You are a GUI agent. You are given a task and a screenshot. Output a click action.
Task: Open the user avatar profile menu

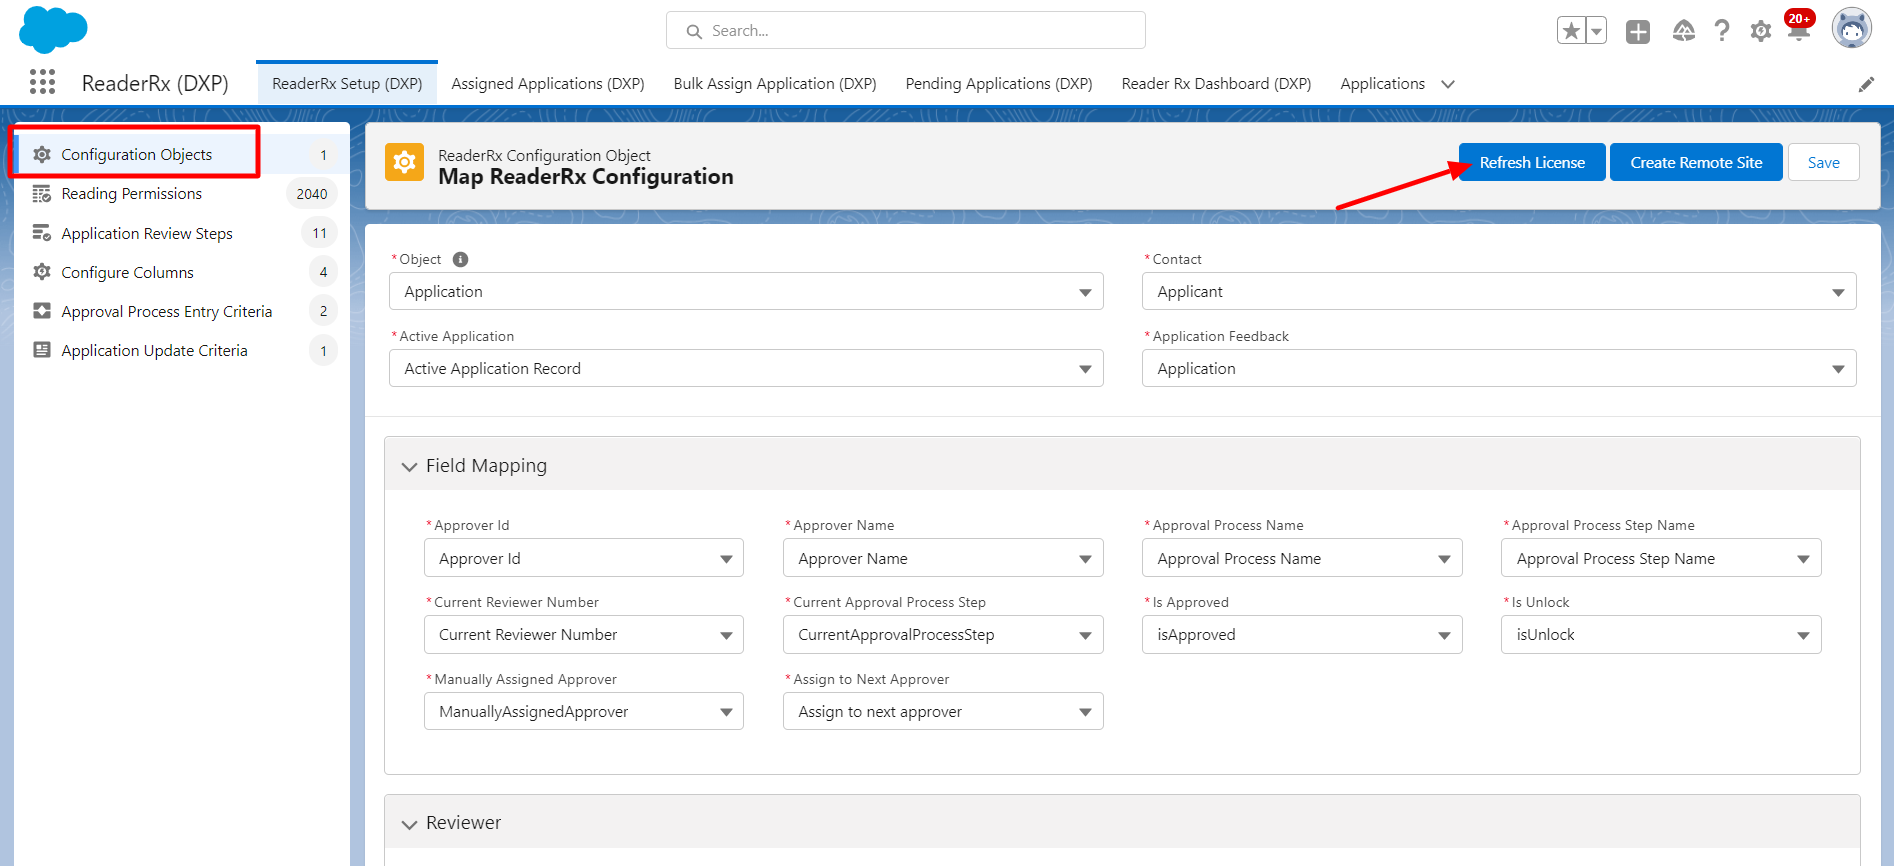pyautogui.click(x=1851, y=29)
